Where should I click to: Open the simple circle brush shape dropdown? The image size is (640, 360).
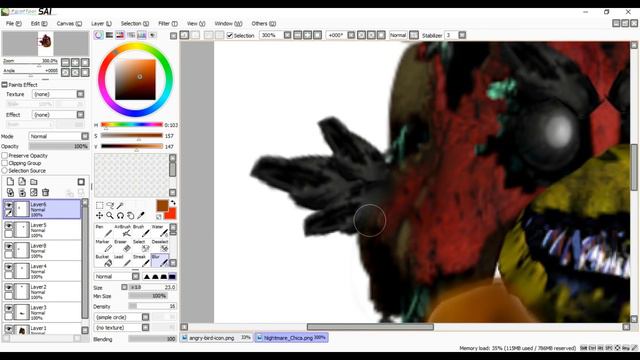coord(145,317)
